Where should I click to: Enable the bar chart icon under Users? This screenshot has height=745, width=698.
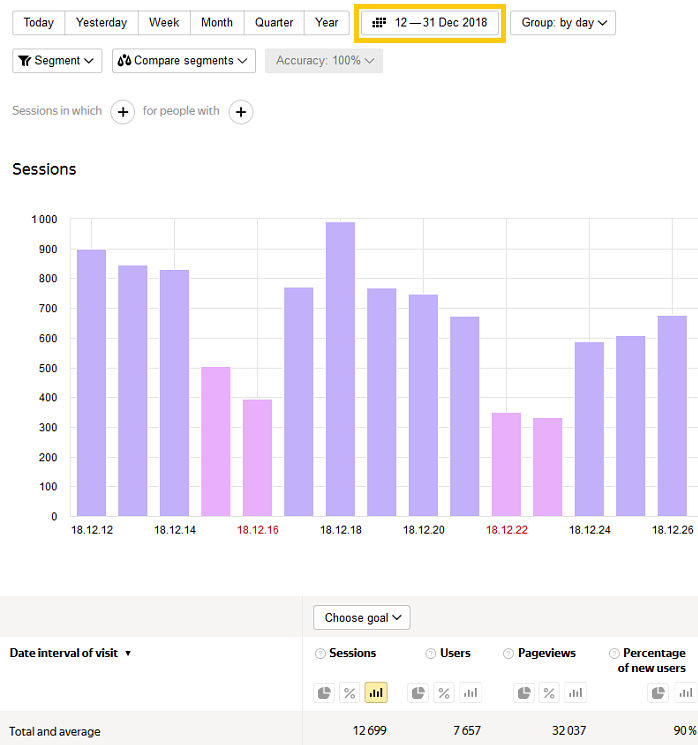tap(470, 693)
